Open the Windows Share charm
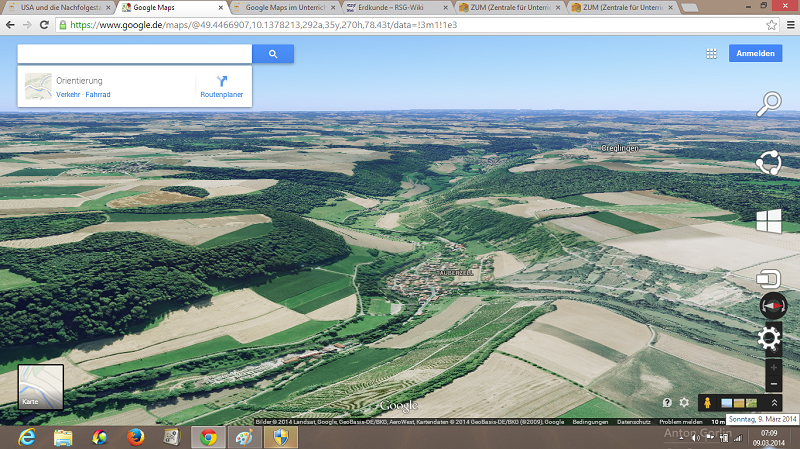Viewport: 800px width, 449px height. coord(769,163)
